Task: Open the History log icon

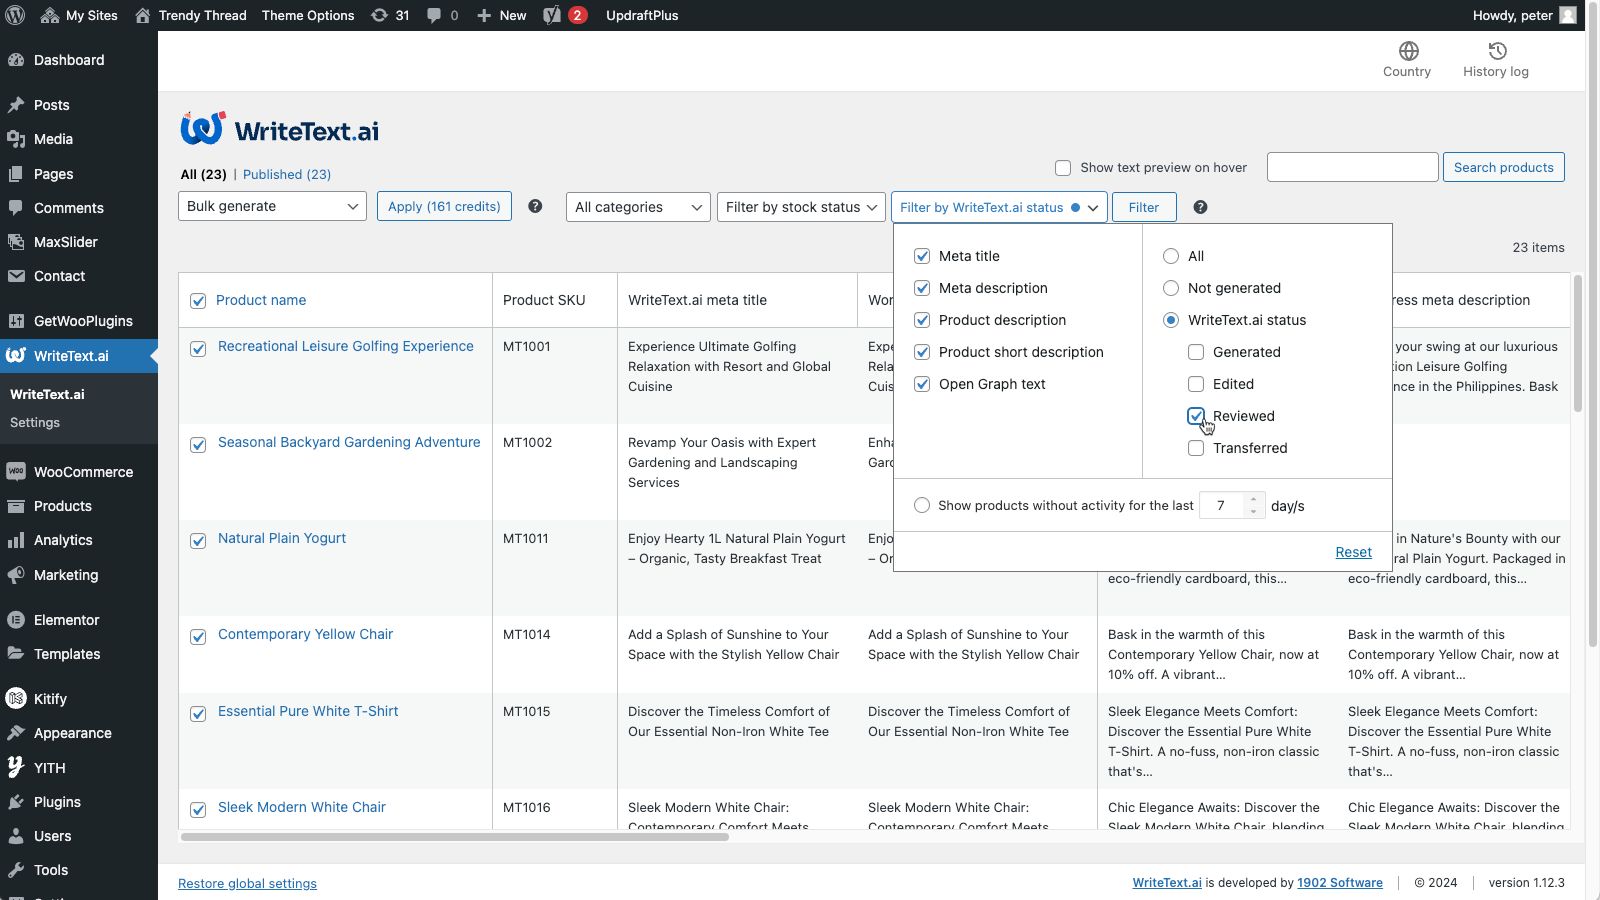Action: (1496, 52)
